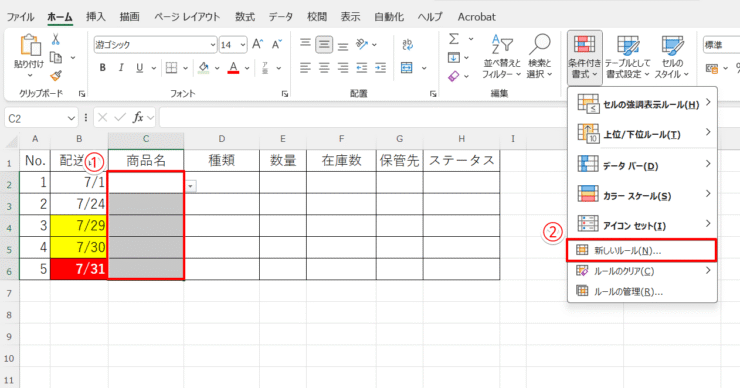740x388 pixels.
Task: Toggle italic formatting
Action: pyautogui.click(x=121, y=68)
